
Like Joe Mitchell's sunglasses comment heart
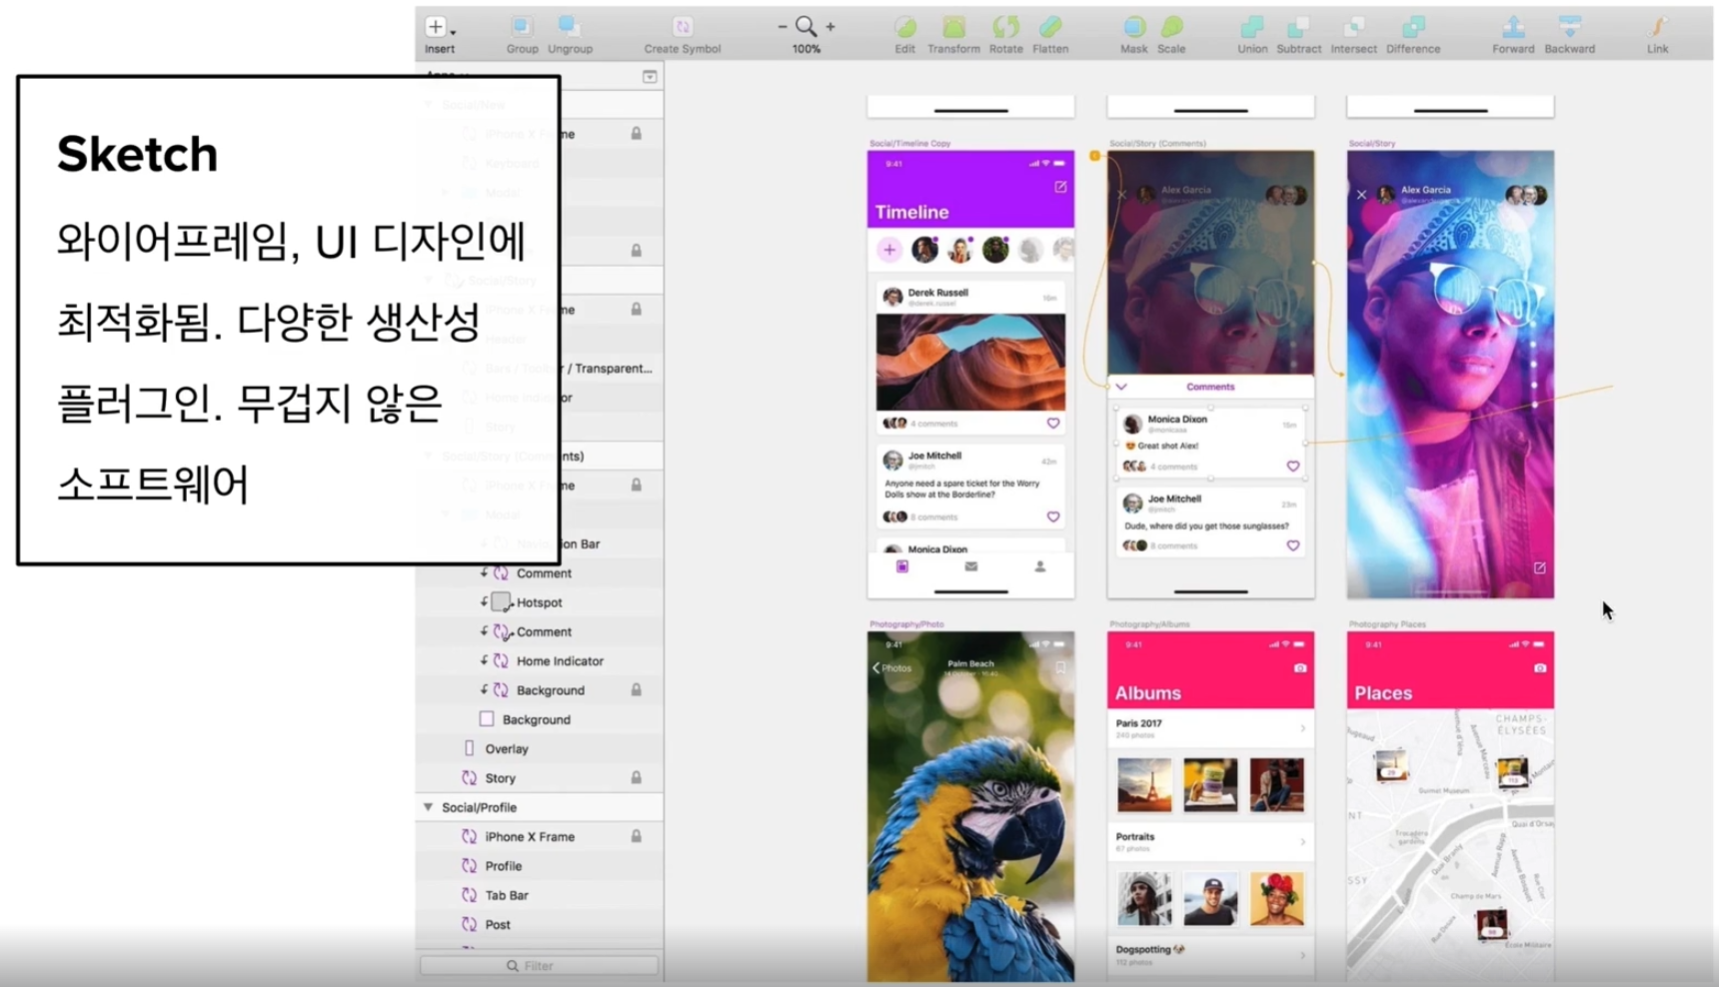pos(1293,546)
